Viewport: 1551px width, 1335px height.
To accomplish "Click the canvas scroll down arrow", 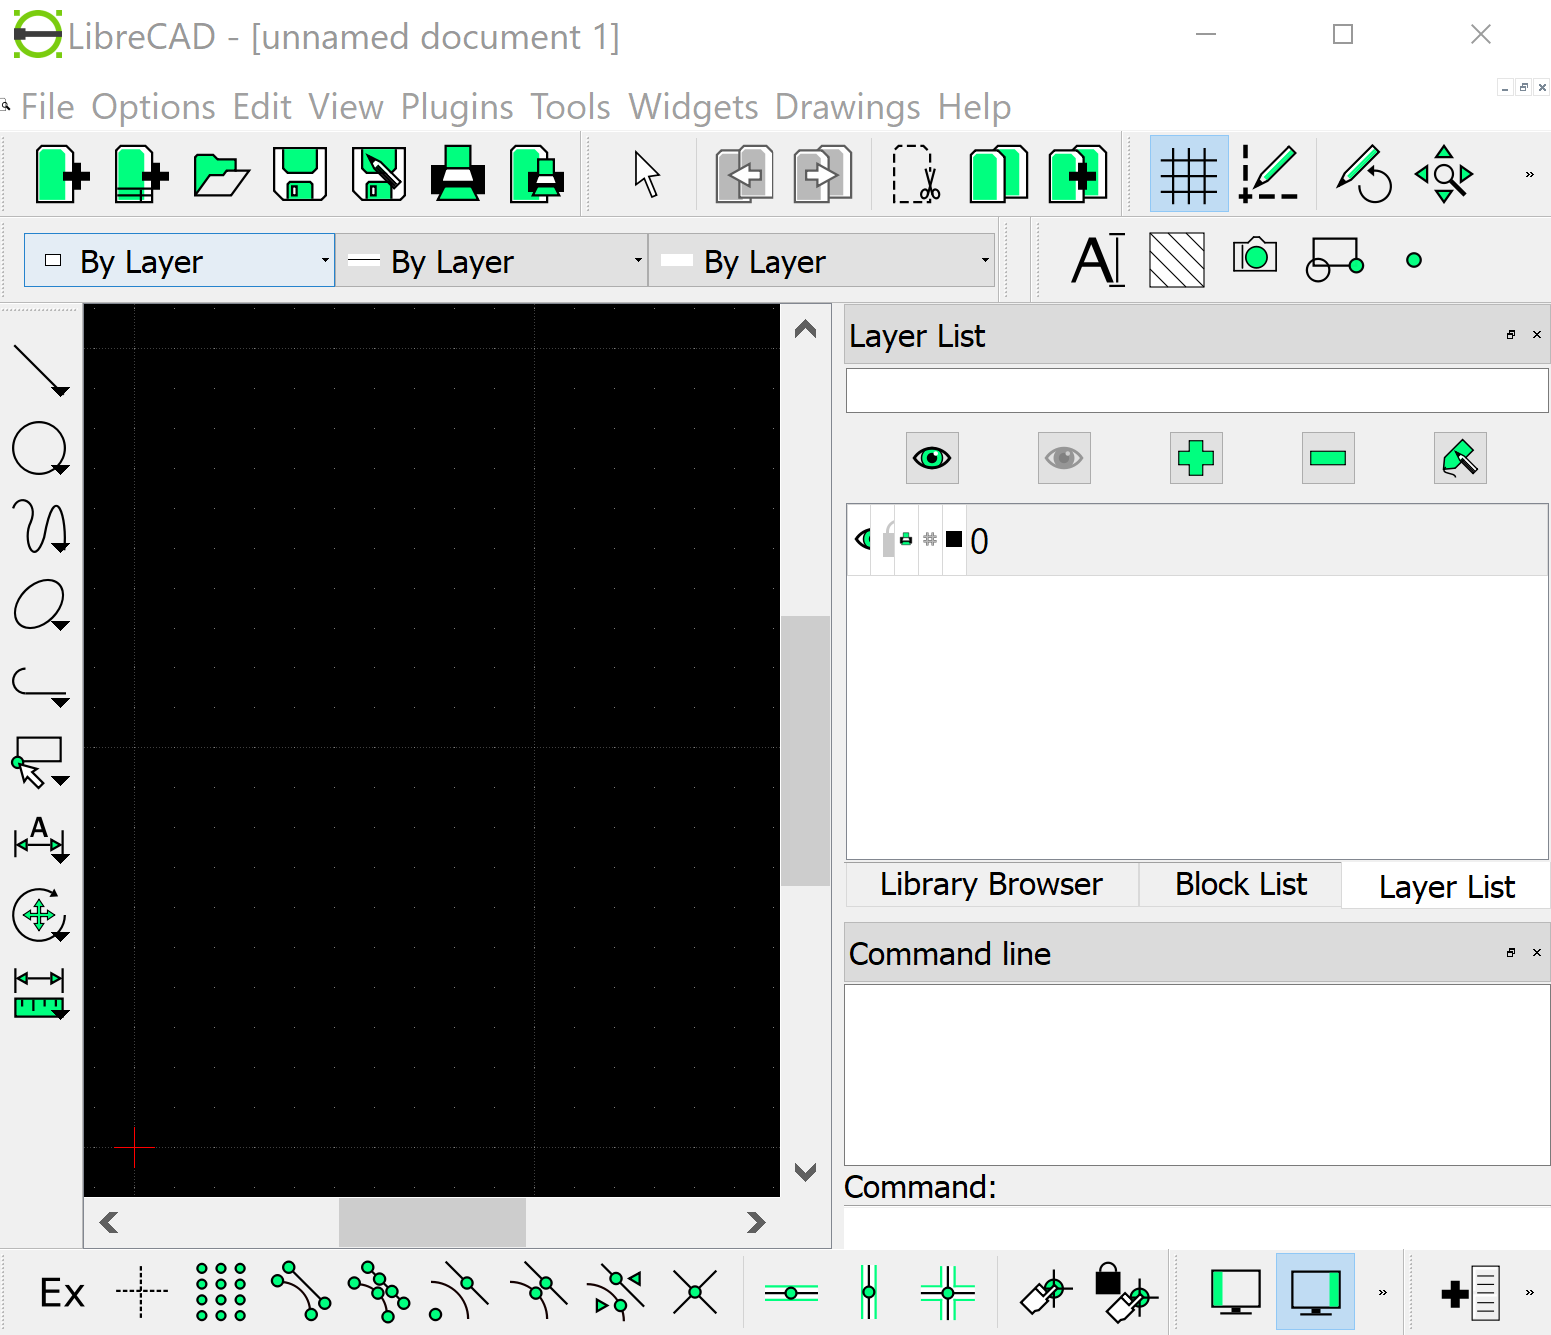I will [x=805, y=1171].
